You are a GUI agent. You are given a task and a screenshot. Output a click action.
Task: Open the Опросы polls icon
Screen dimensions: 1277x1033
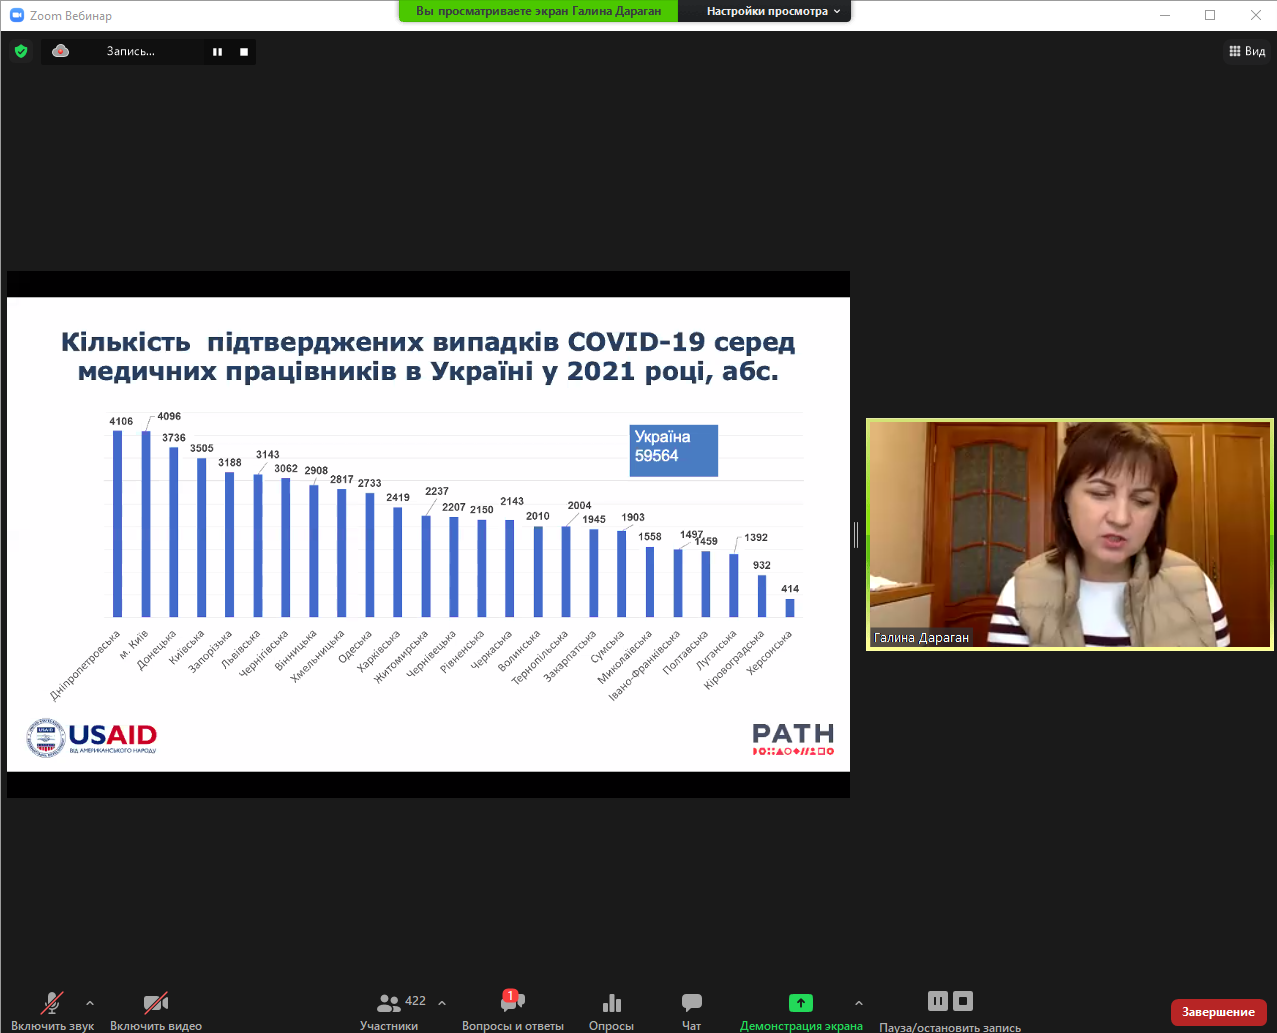pyautogui.click(x=611, y=1003)
